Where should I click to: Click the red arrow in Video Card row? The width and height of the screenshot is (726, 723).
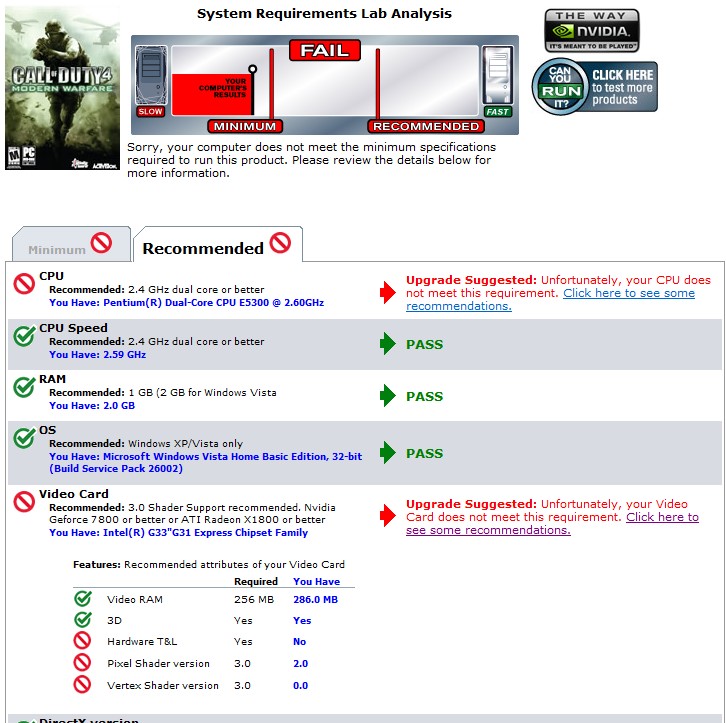(388, 516)
